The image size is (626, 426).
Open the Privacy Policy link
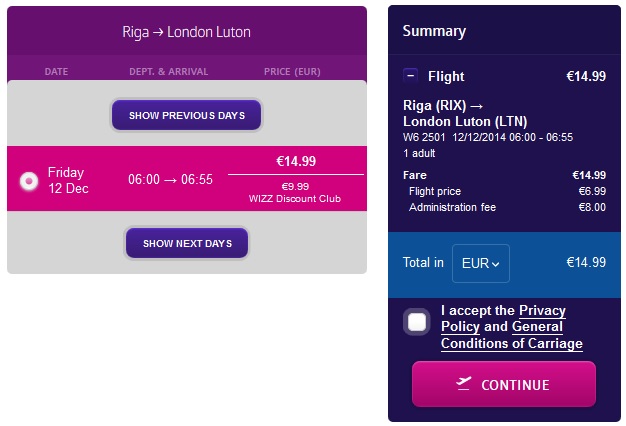click(x=503, y=318)
